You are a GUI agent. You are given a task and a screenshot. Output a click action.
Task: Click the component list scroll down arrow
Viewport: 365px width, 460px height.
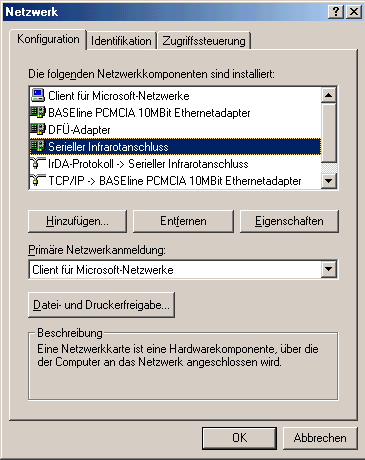329,181
